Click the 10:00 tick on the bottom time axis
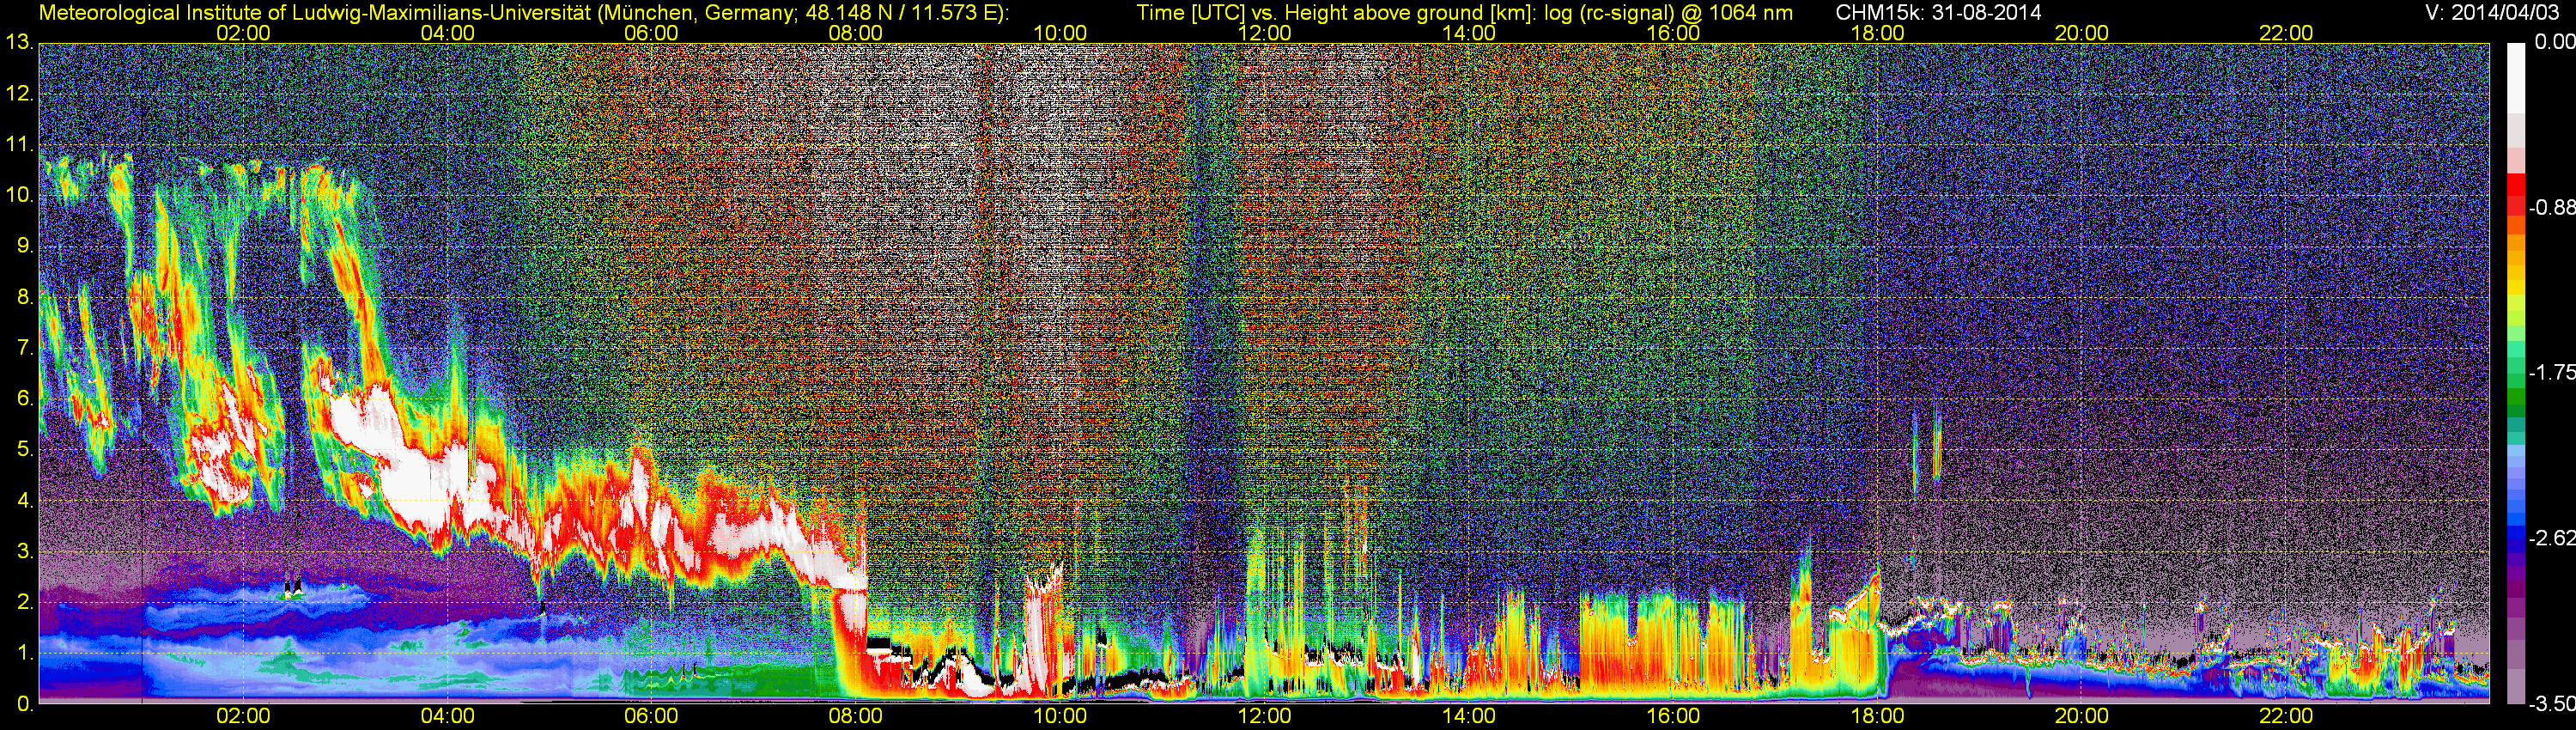Image resolution: width=2576 pixels, height=730 pixels. point(1060,716)
